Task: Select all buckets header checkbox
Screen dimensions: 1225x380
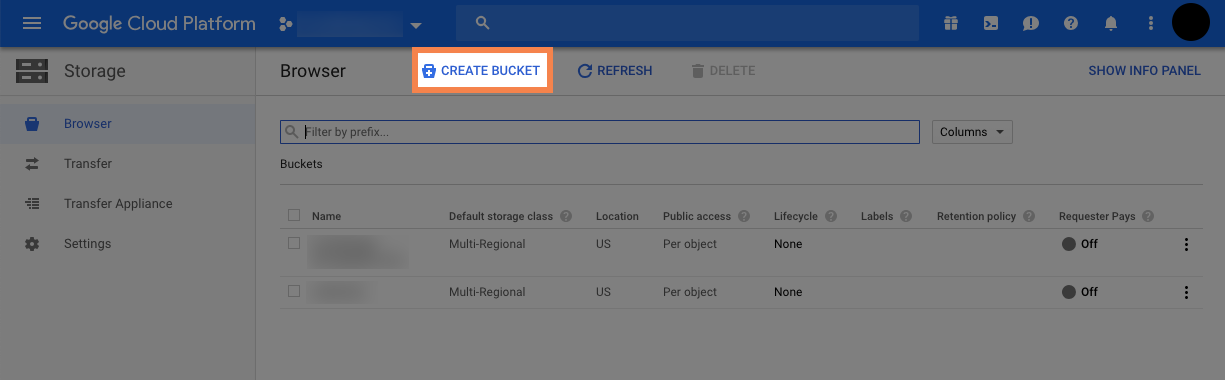Action: (x=294, y=215)
